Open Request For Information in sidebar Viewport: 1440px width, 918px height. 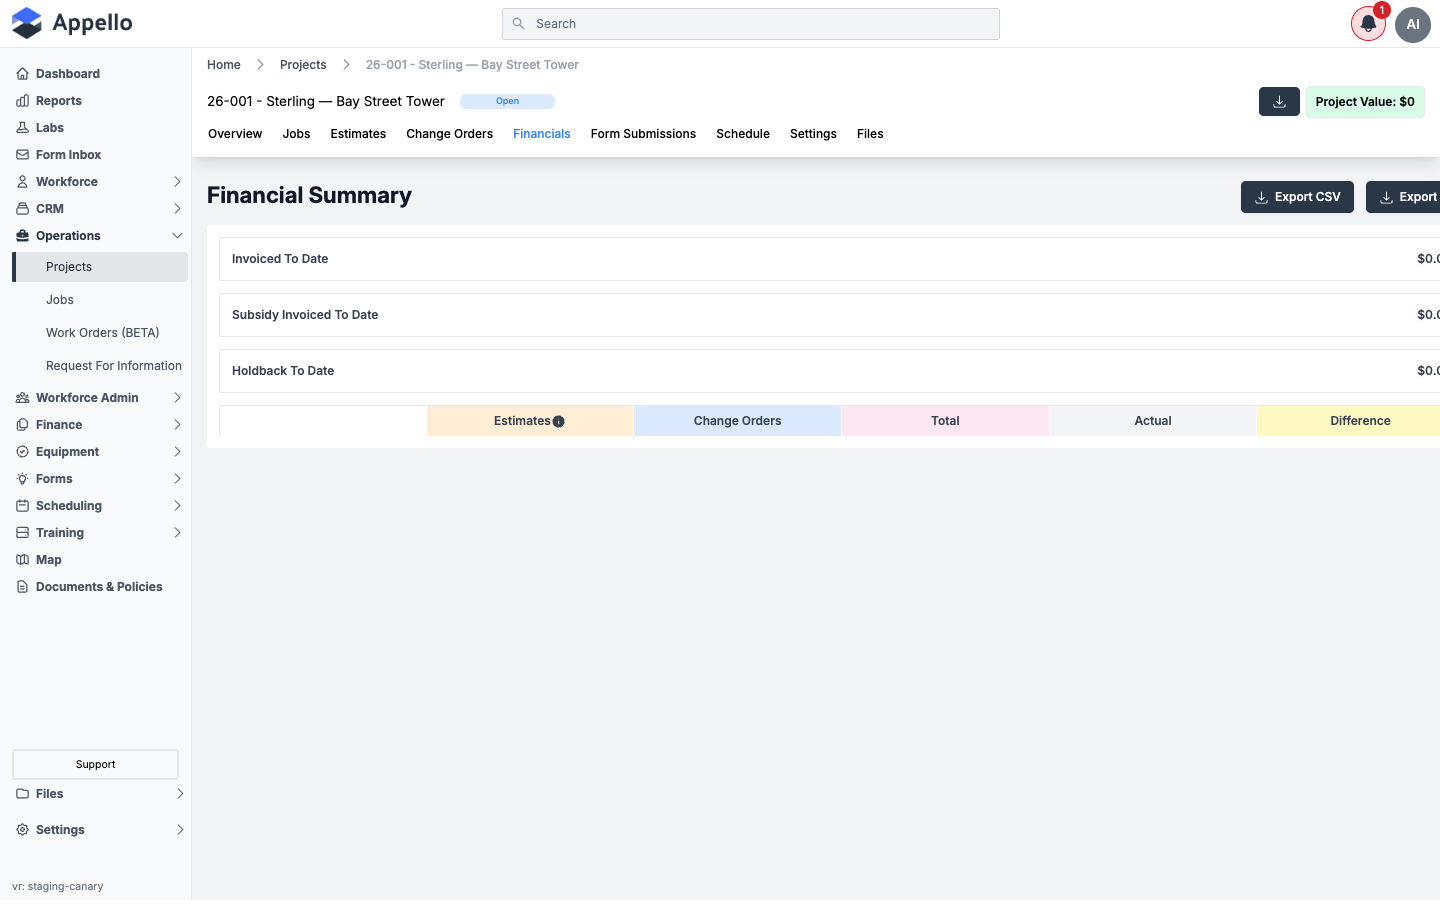click(114, 366)
